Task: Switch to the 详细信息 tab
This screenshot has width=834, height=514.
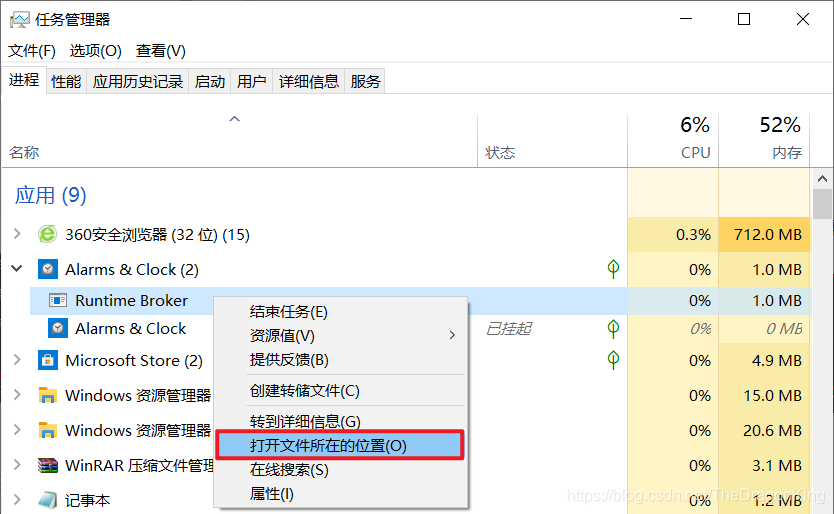Action: [x=309, y=82]
